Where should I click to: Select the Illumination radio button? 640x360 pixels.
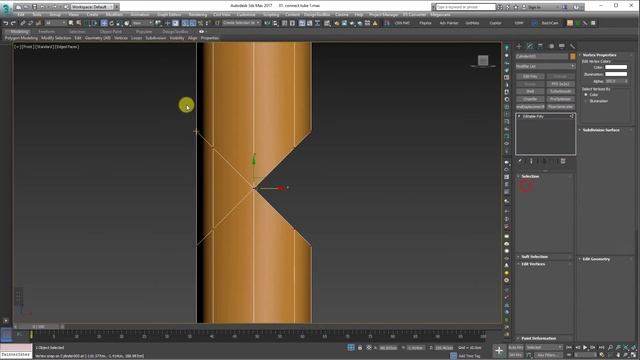(586, 101)
